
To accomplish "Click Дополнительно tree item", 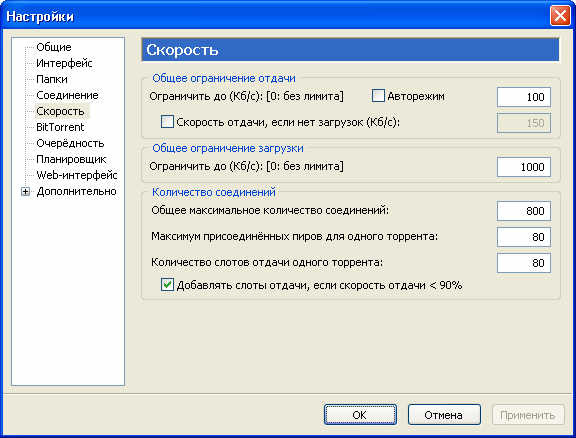I will pos(76,191).
